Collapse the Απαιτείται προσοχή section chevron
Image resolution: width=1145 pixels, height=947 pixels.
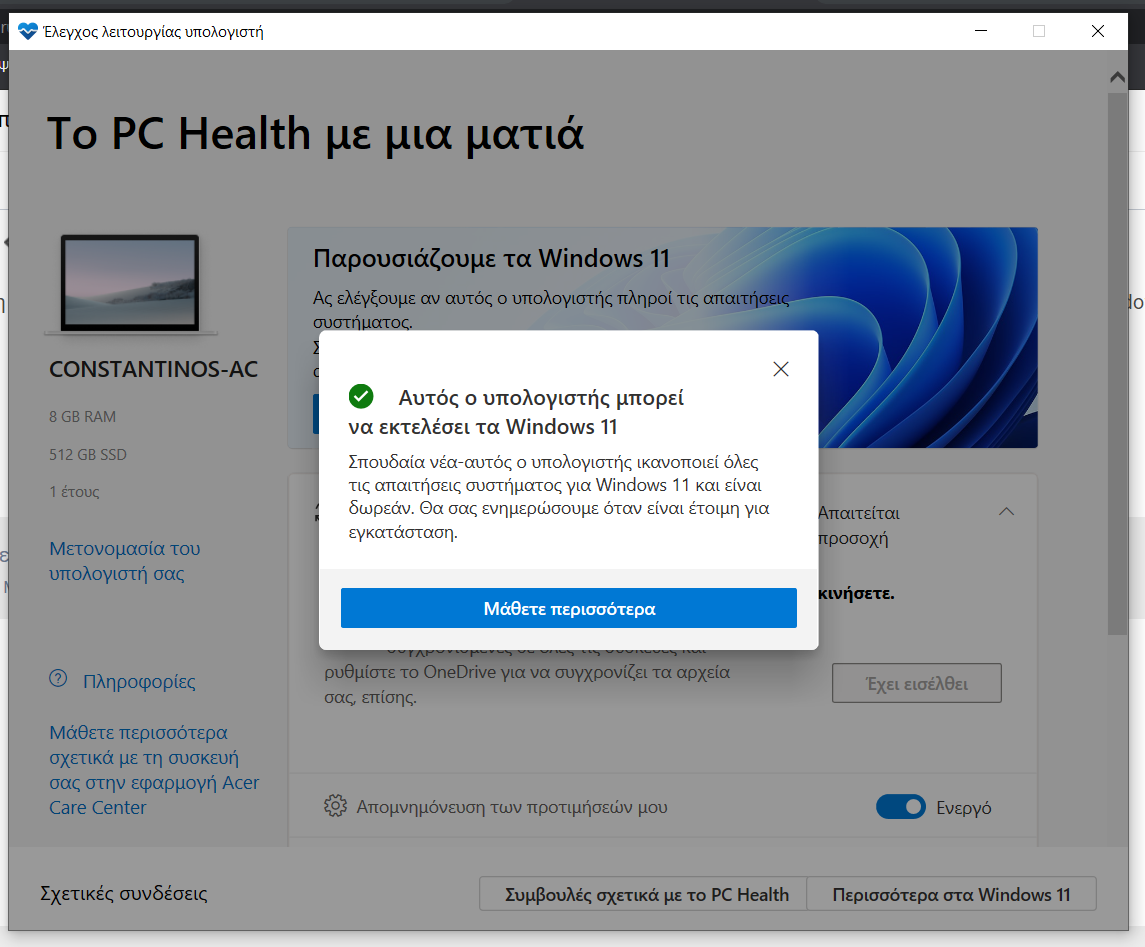(1006, 511)
